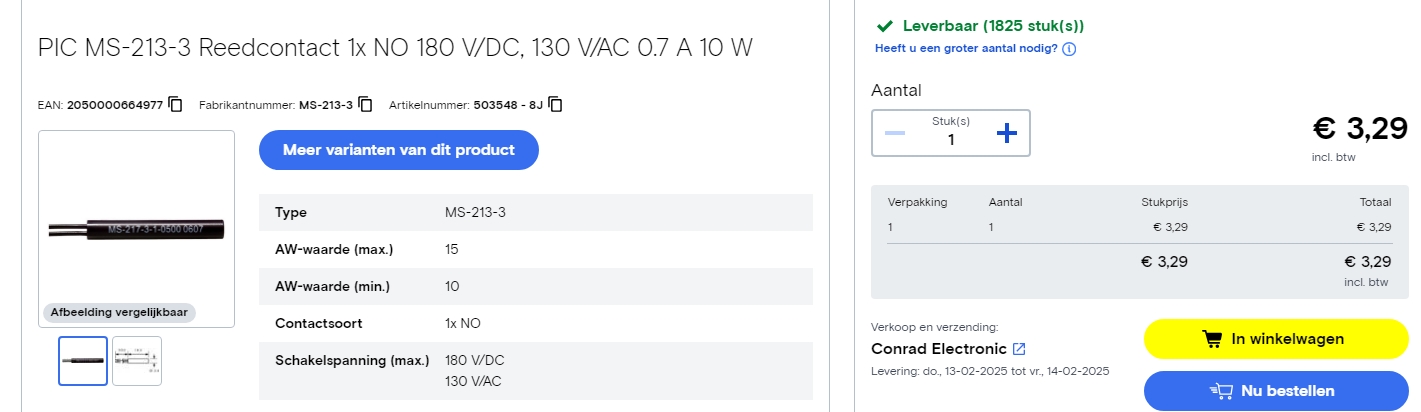Click the Conrad Electronic seller link
The image size is (1421, 412).
939,349
